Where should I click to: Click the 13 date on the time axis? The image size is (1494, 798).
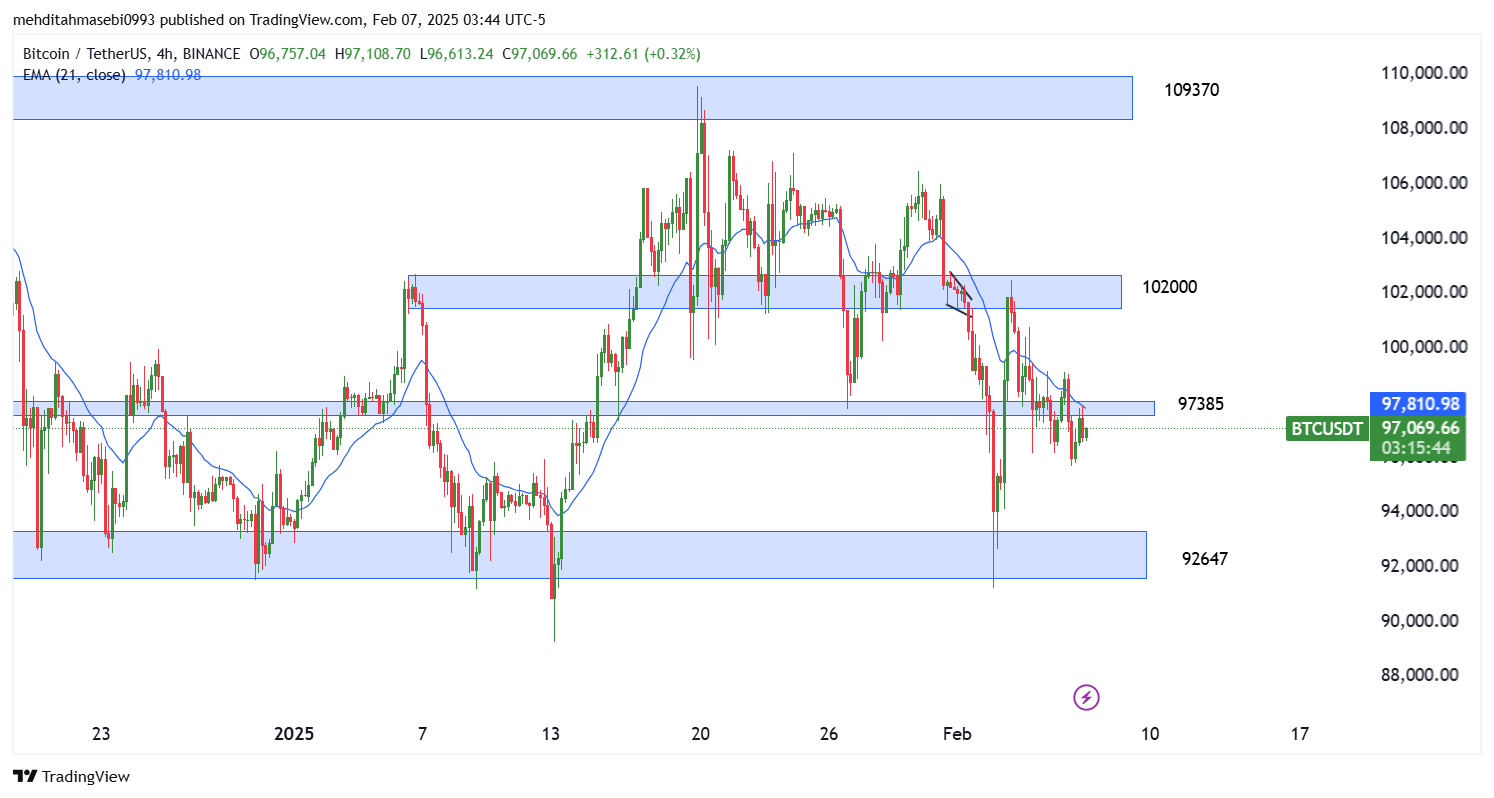click(551, 734)
